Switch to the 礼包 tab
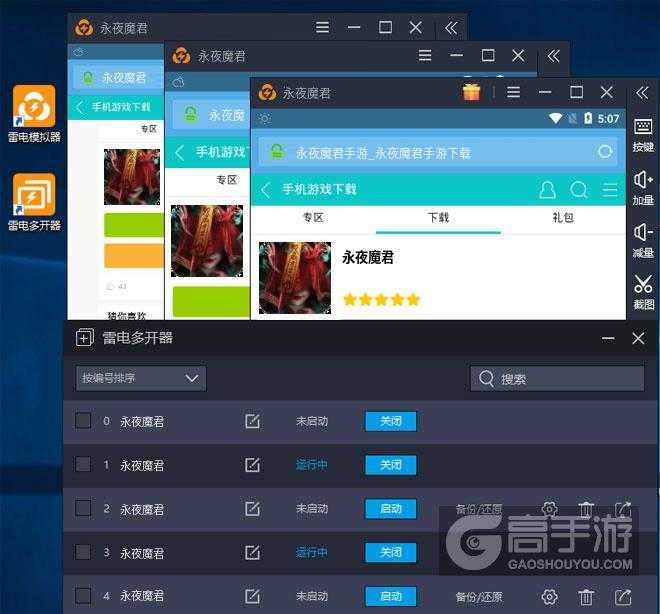Viewport: 660px width, 614px height. click(563, 217)
